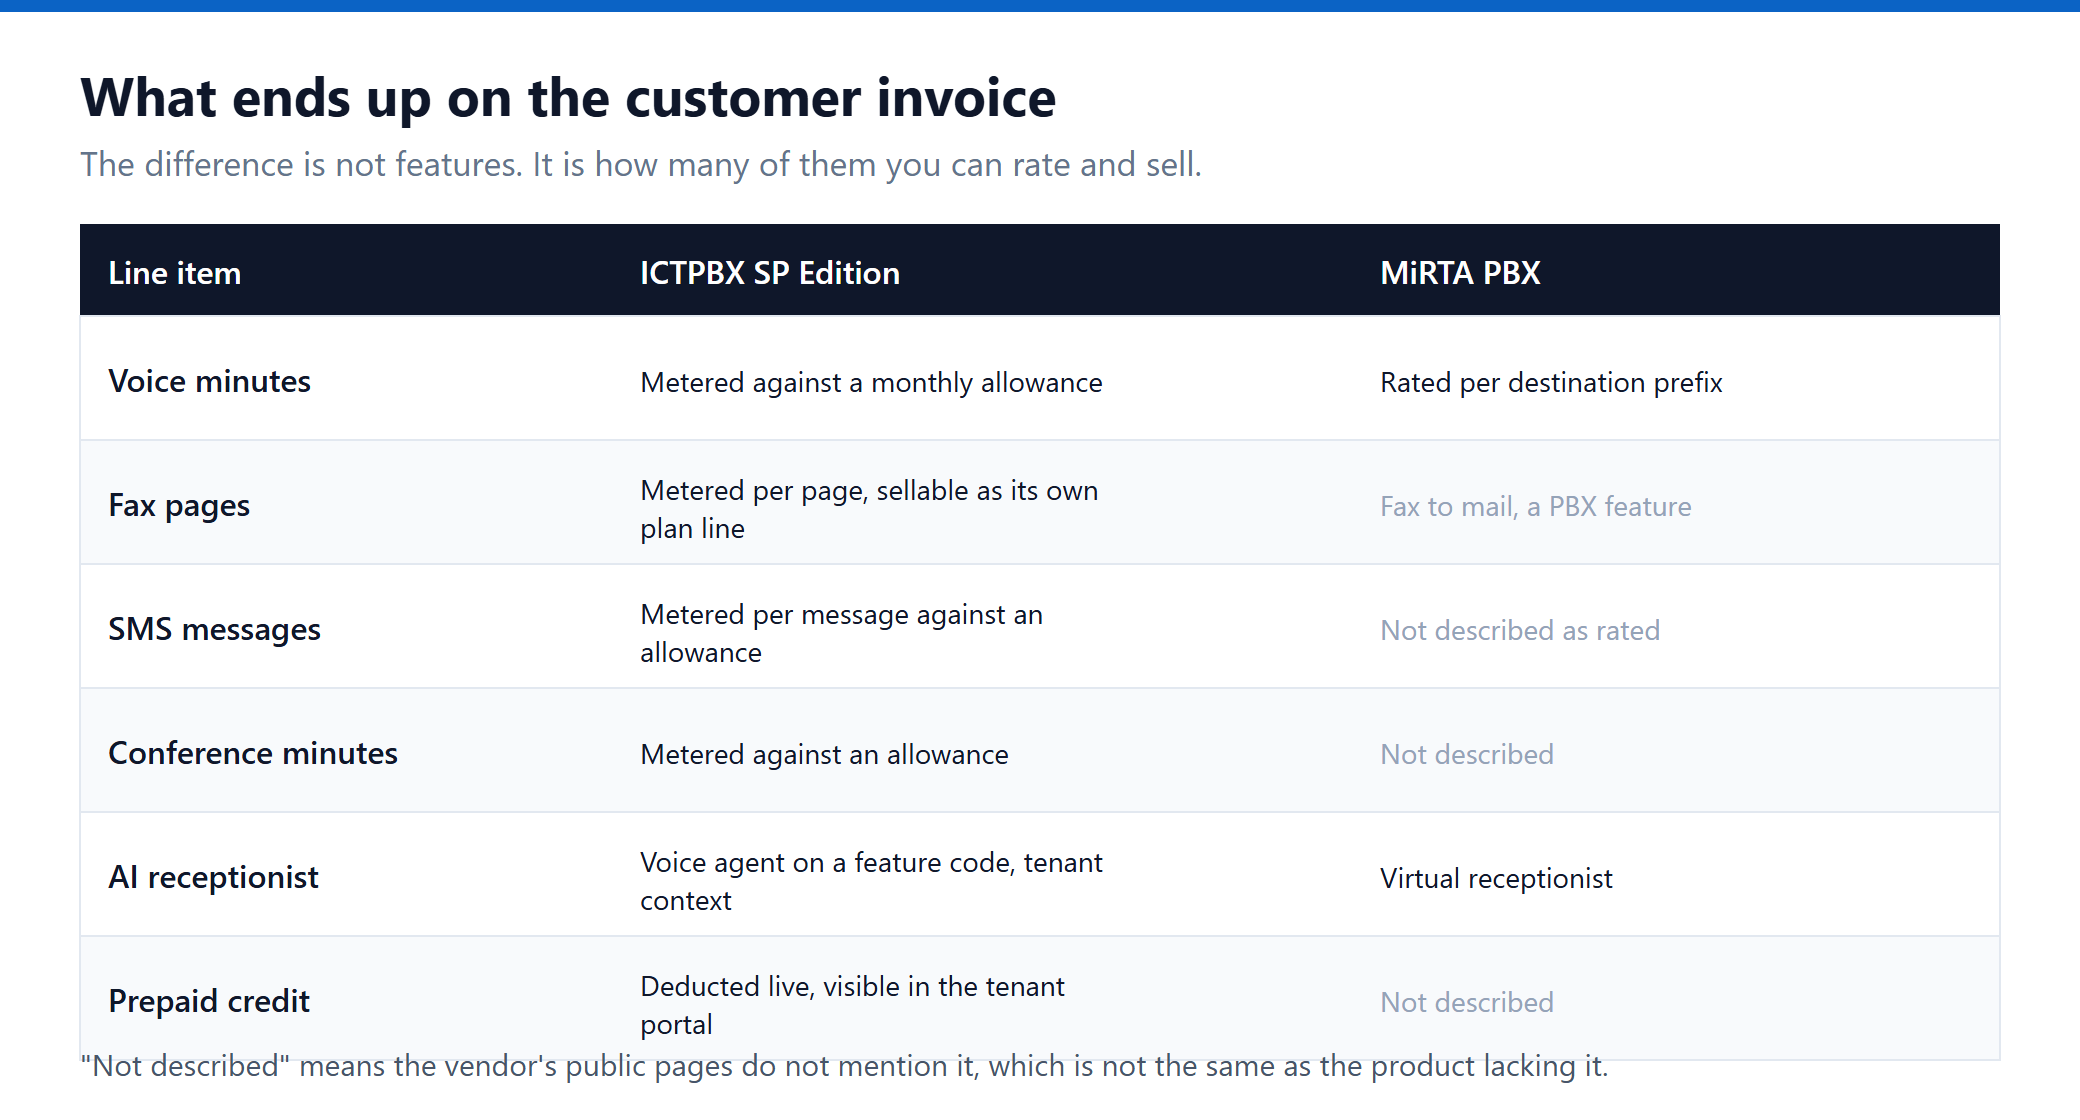The height and width of the screenshot is (1120, 2080).
Task: Select the 'ICTPBX SP Edition' column header
Action: (770, 273)
